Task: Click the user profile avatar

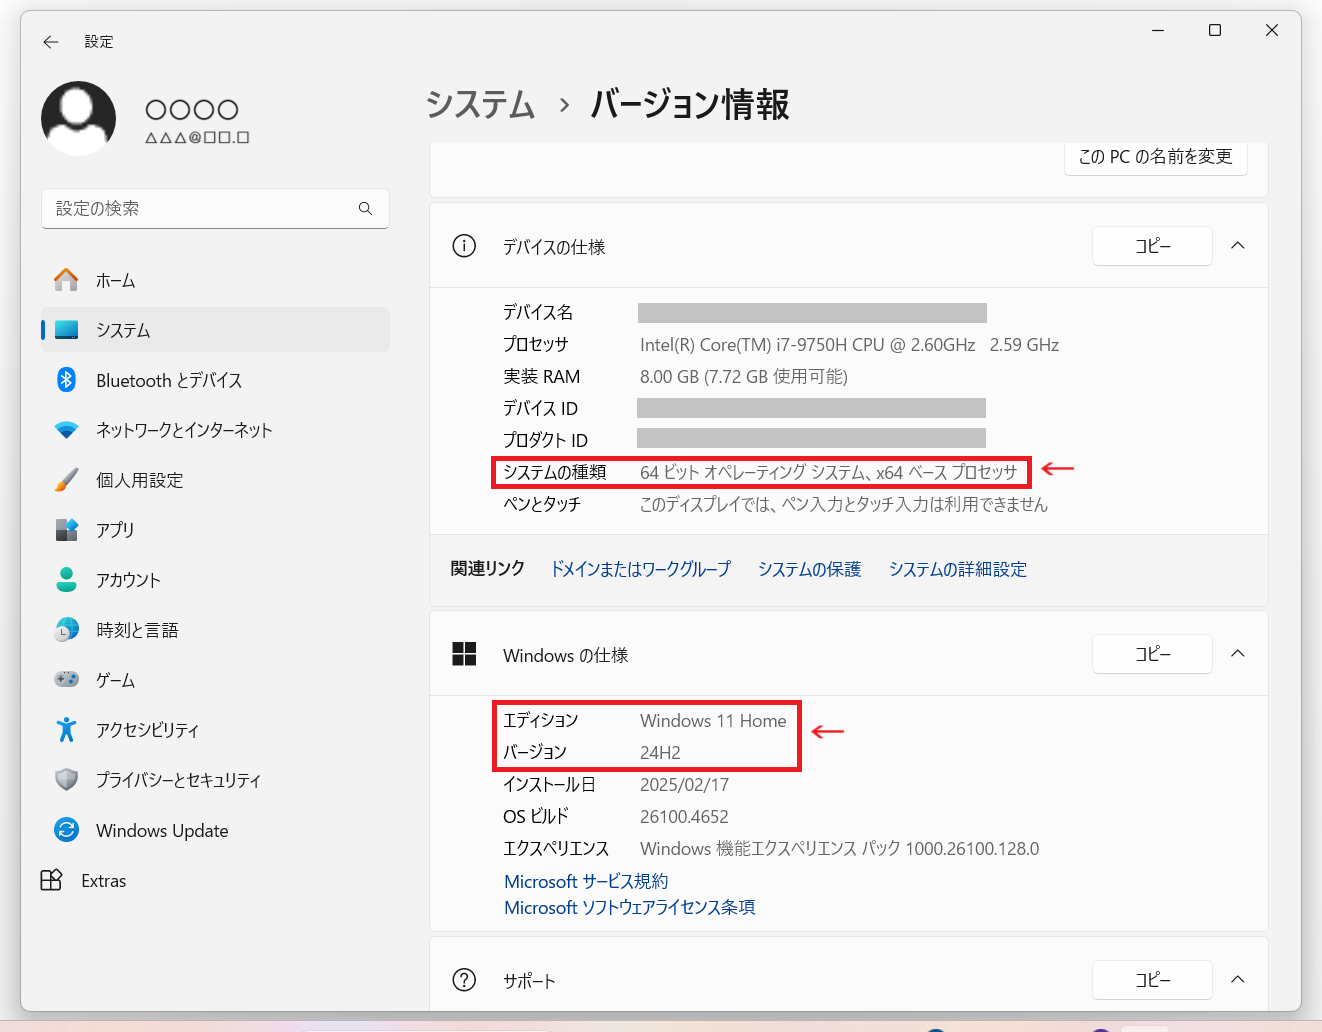Action: 78,118
